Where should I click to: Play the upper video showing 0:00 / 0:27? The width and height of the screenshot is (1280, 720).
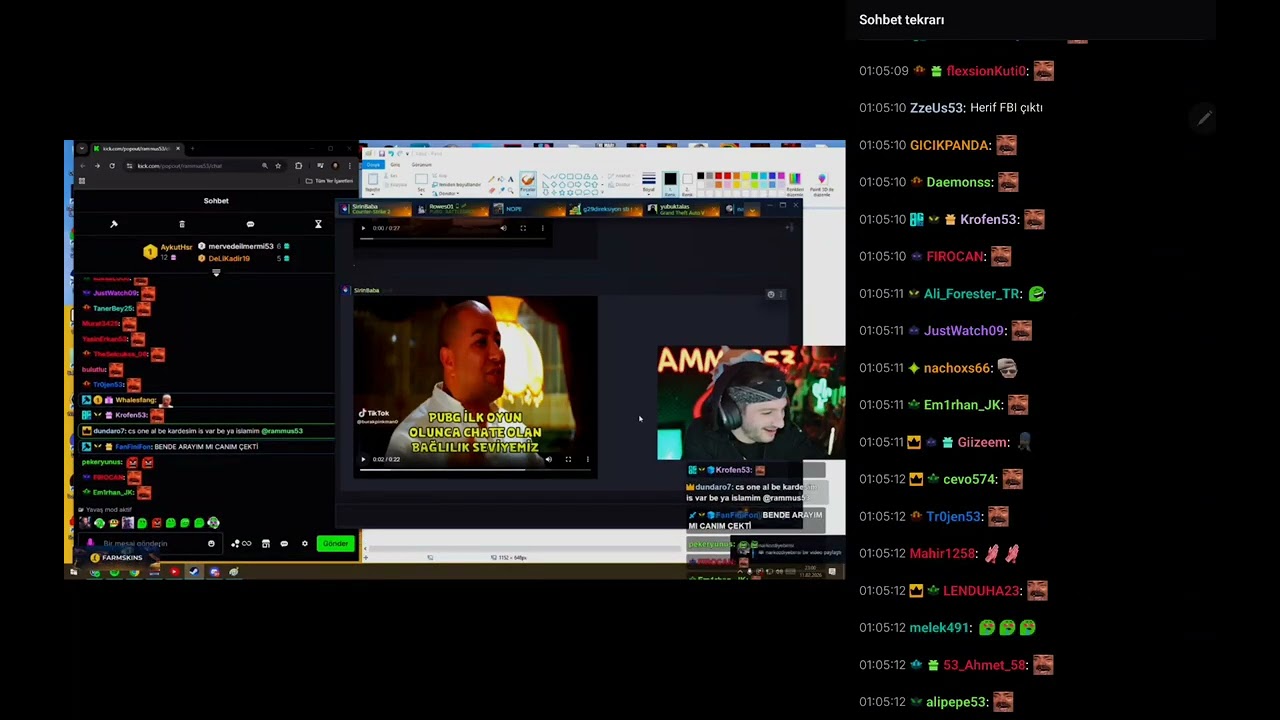(363, 228)
